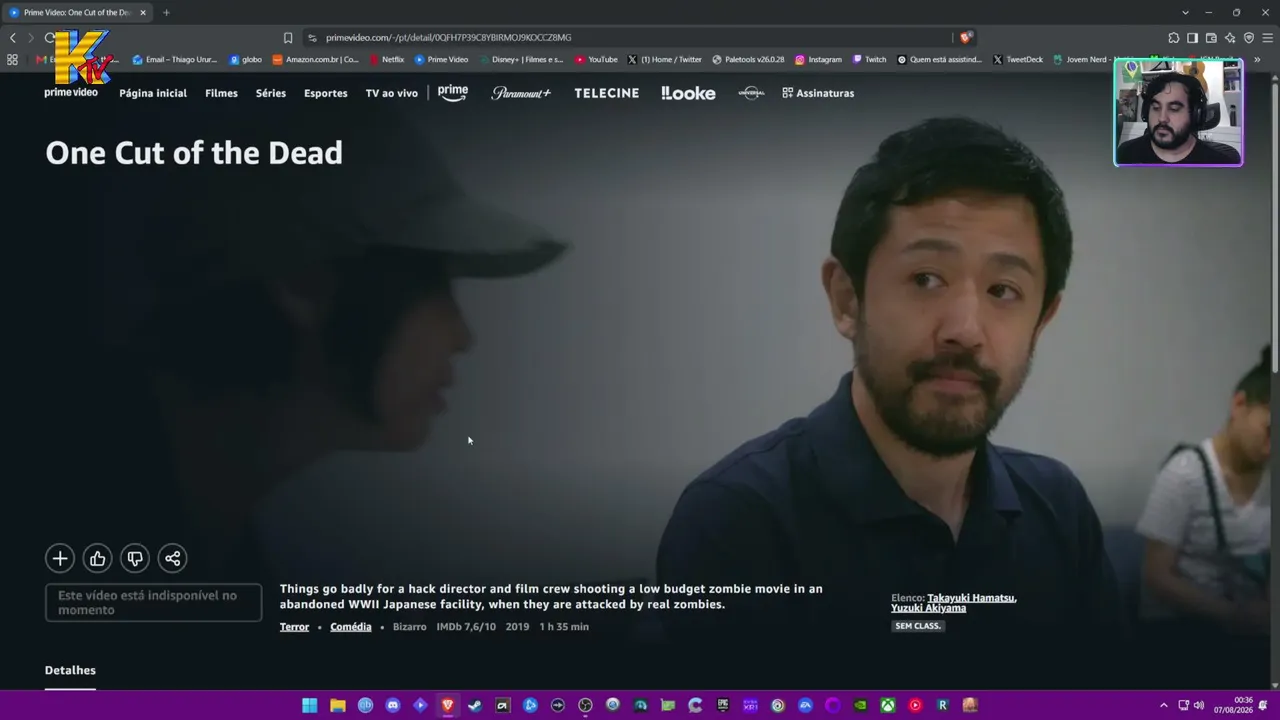This screenshot has width=1280, height=720.
Task: Open the Xbox app from the taskbar
Action: point(887,705)
